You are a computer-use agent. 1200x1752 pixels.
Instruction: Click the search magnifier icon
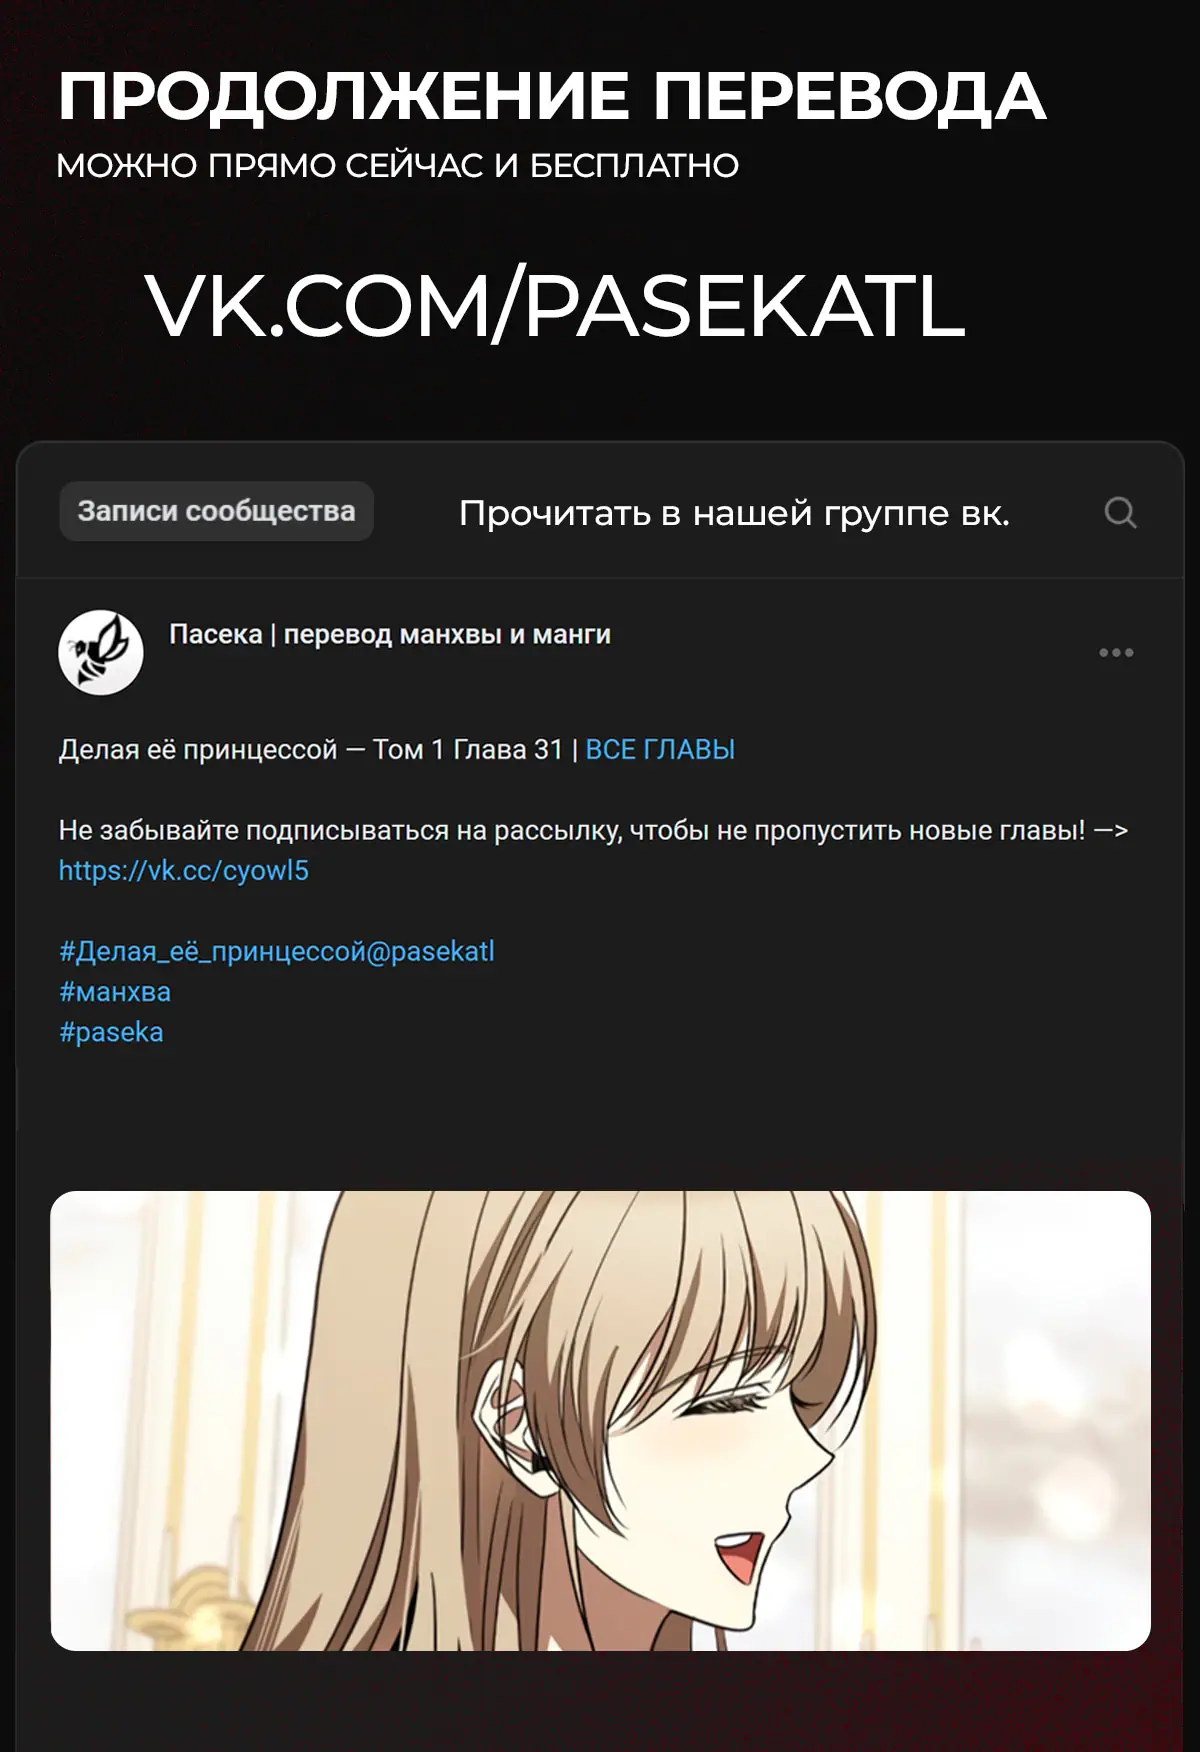coord(1120,513)
